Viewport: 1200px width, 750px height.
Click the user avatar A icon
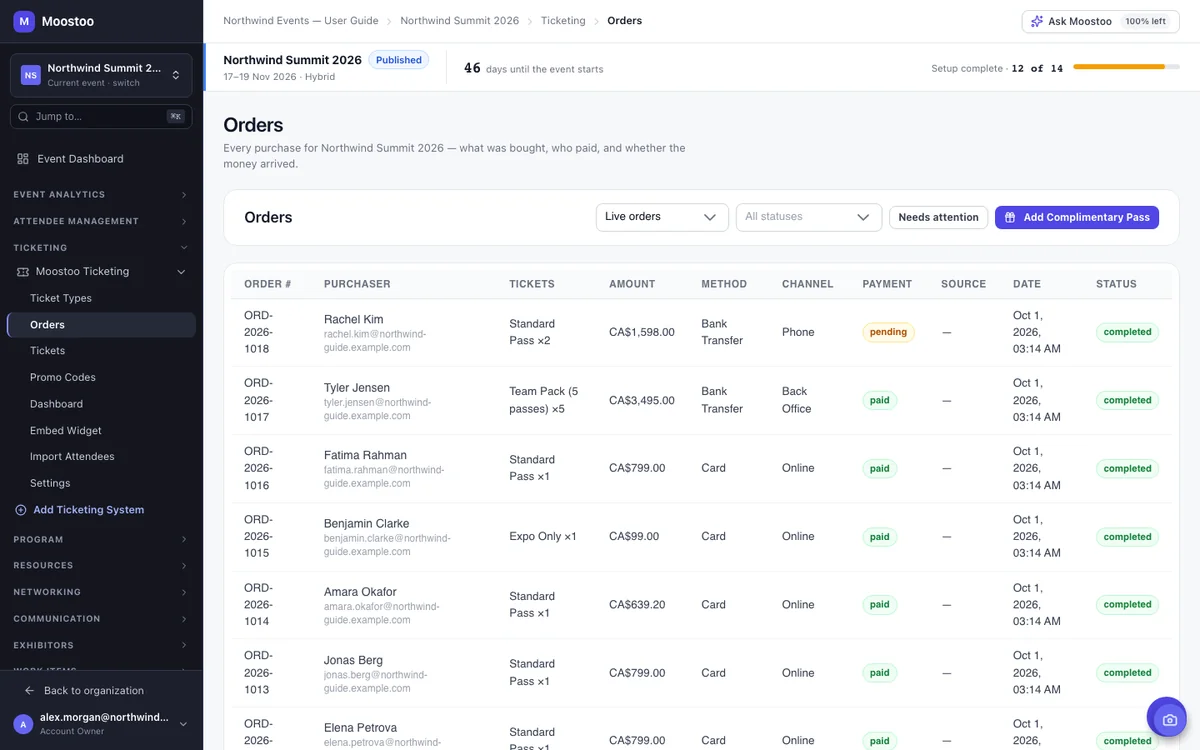click(24, 724)
